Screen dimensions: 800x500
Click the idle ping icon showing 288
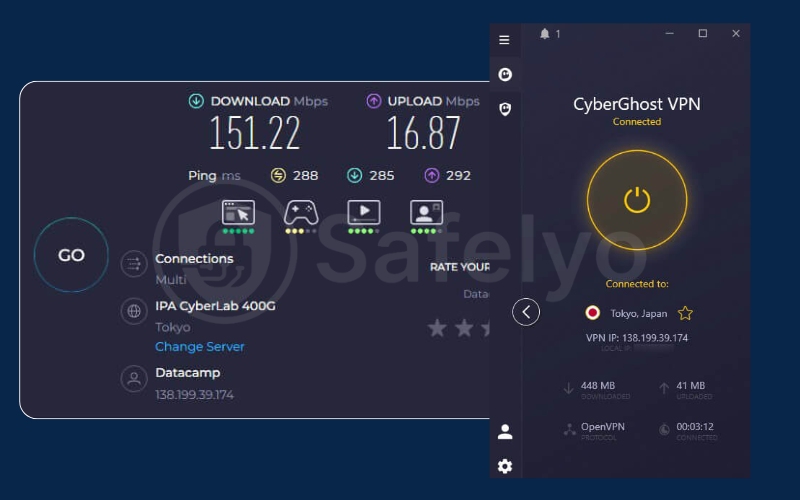(x=278, y=176)
